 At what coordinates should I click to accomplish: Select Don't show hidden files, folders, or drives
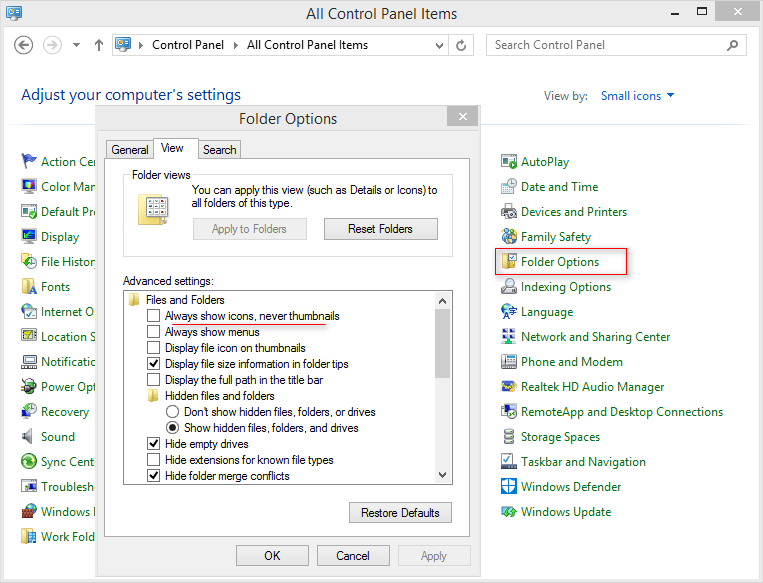(172, 412)
